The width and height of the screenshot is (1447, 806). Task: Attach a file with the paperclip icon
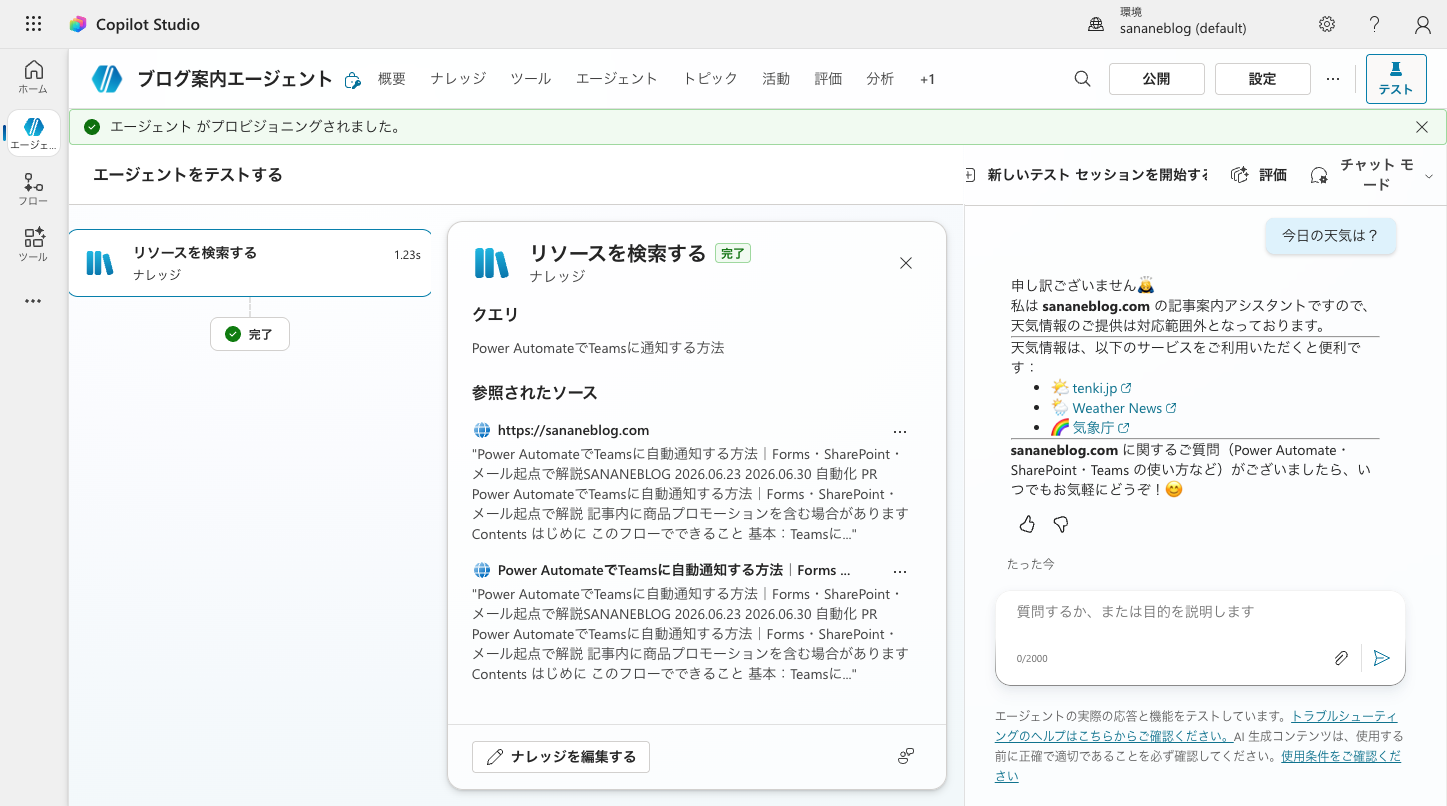click(1341, 658)
